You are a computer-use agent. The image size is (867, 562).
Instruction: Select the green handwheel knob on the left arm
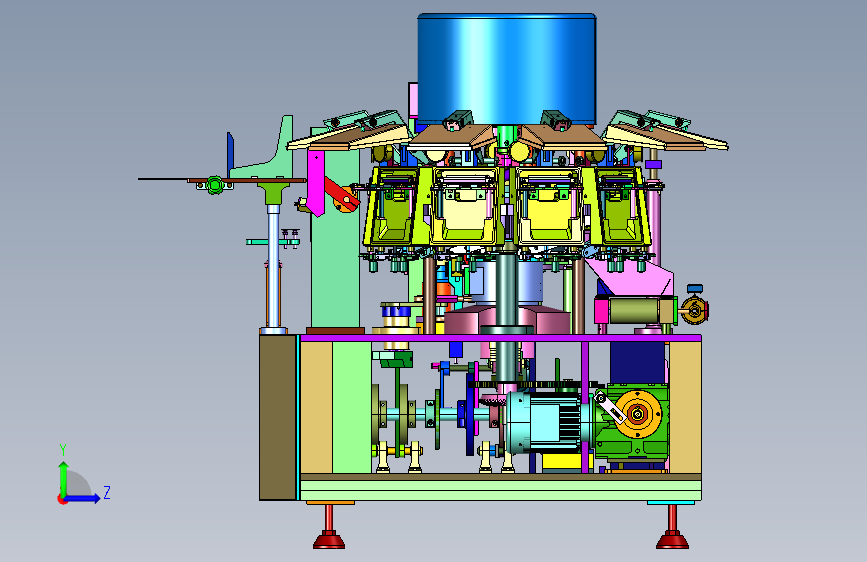[215, 184]
